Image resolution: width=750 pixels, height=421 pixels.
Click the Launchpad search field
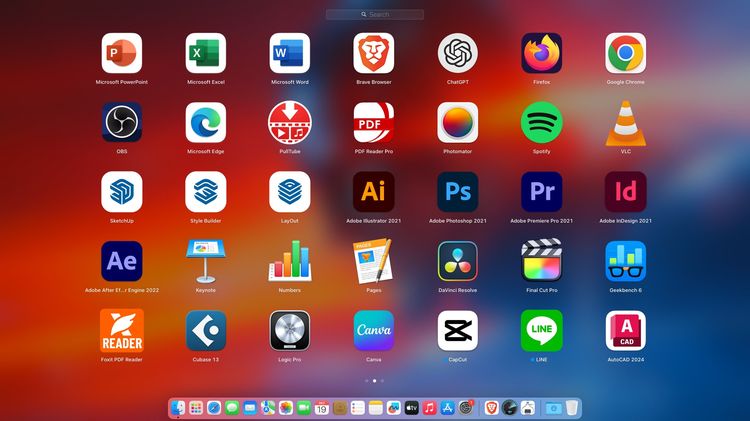point(375,15)
